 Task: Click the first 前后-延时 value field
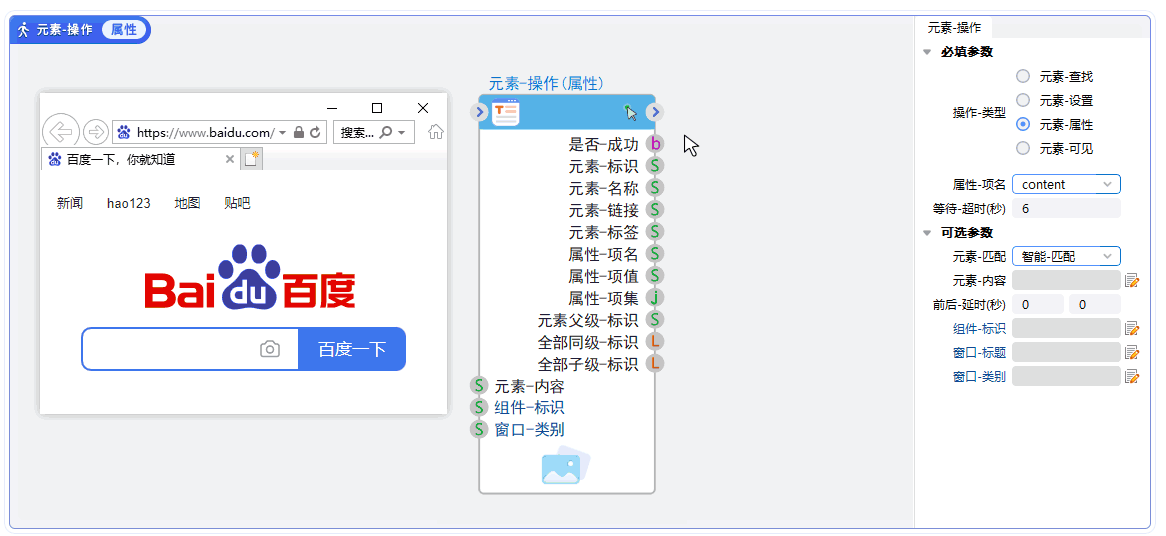pyautogui.click(x=1038, y=305)
